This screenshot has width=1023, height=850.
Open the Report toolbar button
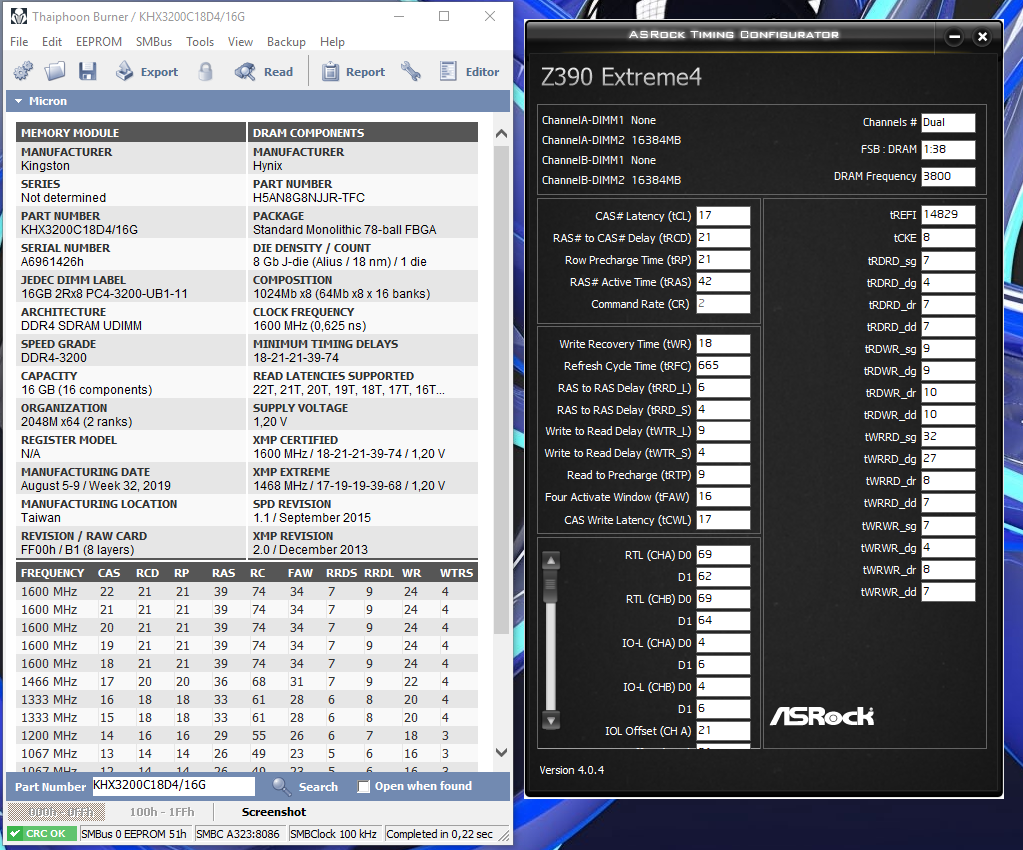click(x=353, y=72)
